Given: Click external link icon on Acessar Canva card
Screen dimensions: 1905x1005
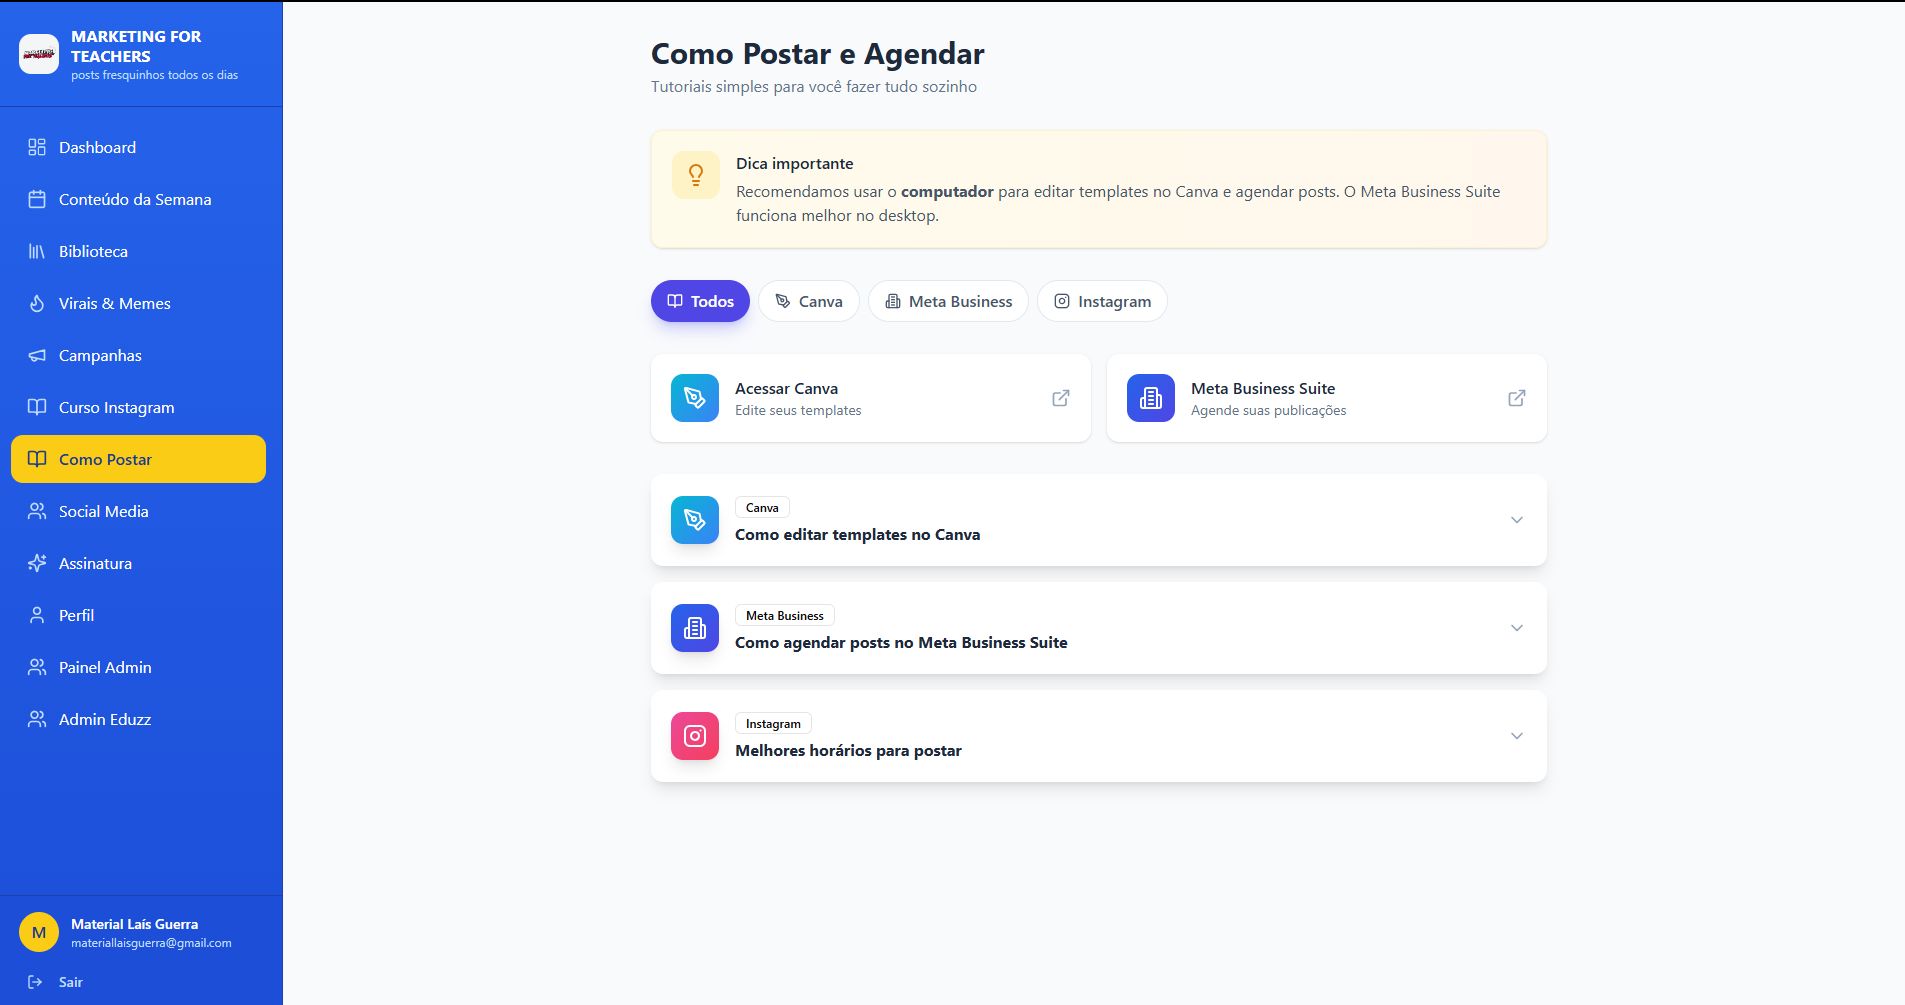Looking at the screenshot, I should (1061, 398).
